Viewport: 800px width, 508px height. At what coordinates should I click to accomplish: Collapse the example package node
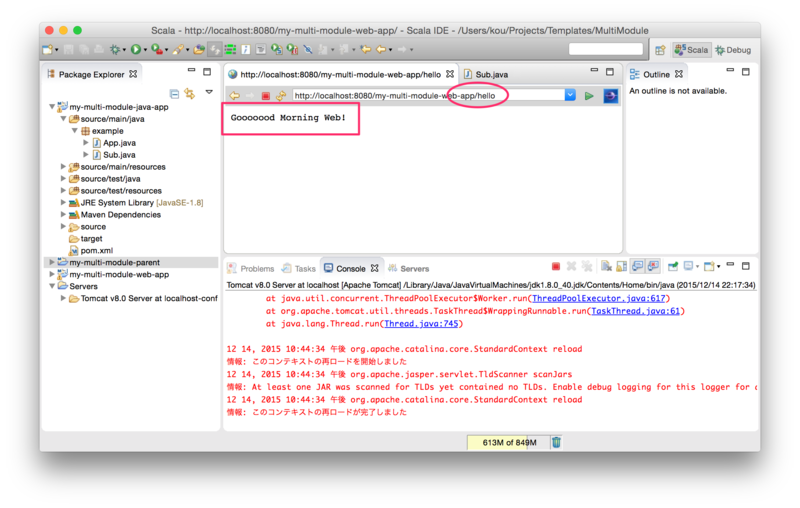point(74,131)
